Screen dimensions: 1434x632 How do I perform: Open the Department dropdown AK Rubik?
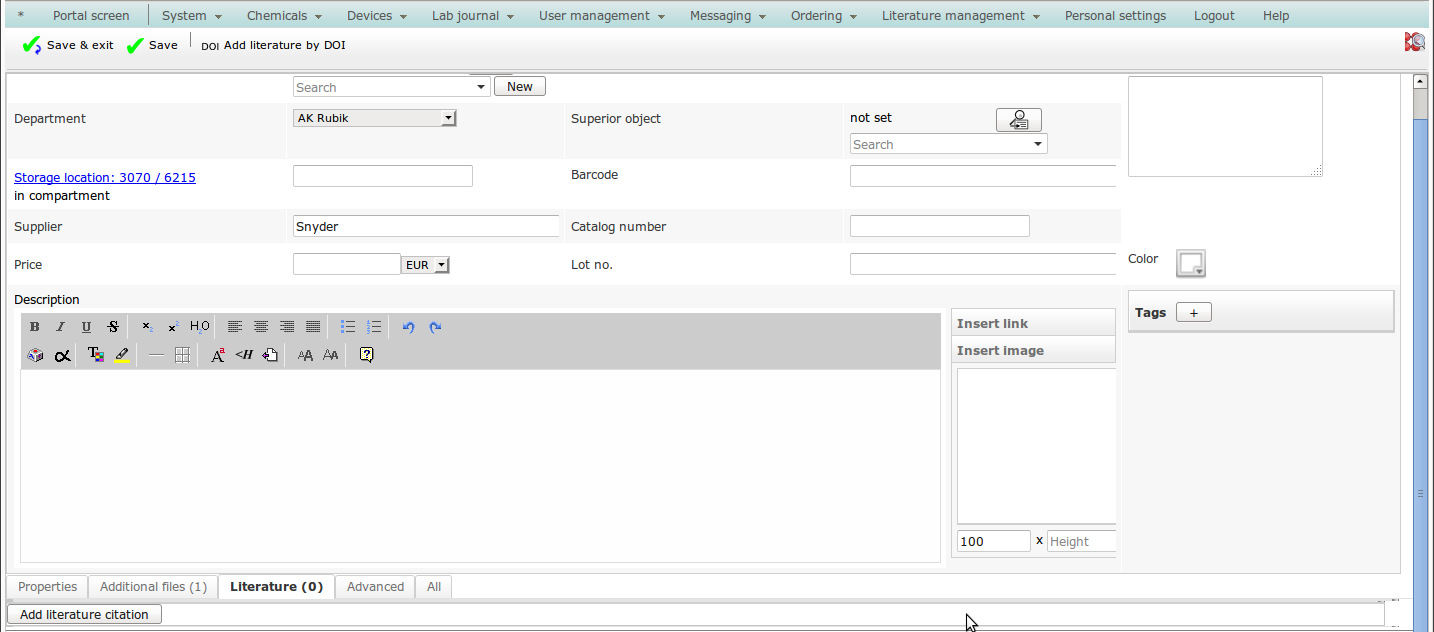pos(375,118)
